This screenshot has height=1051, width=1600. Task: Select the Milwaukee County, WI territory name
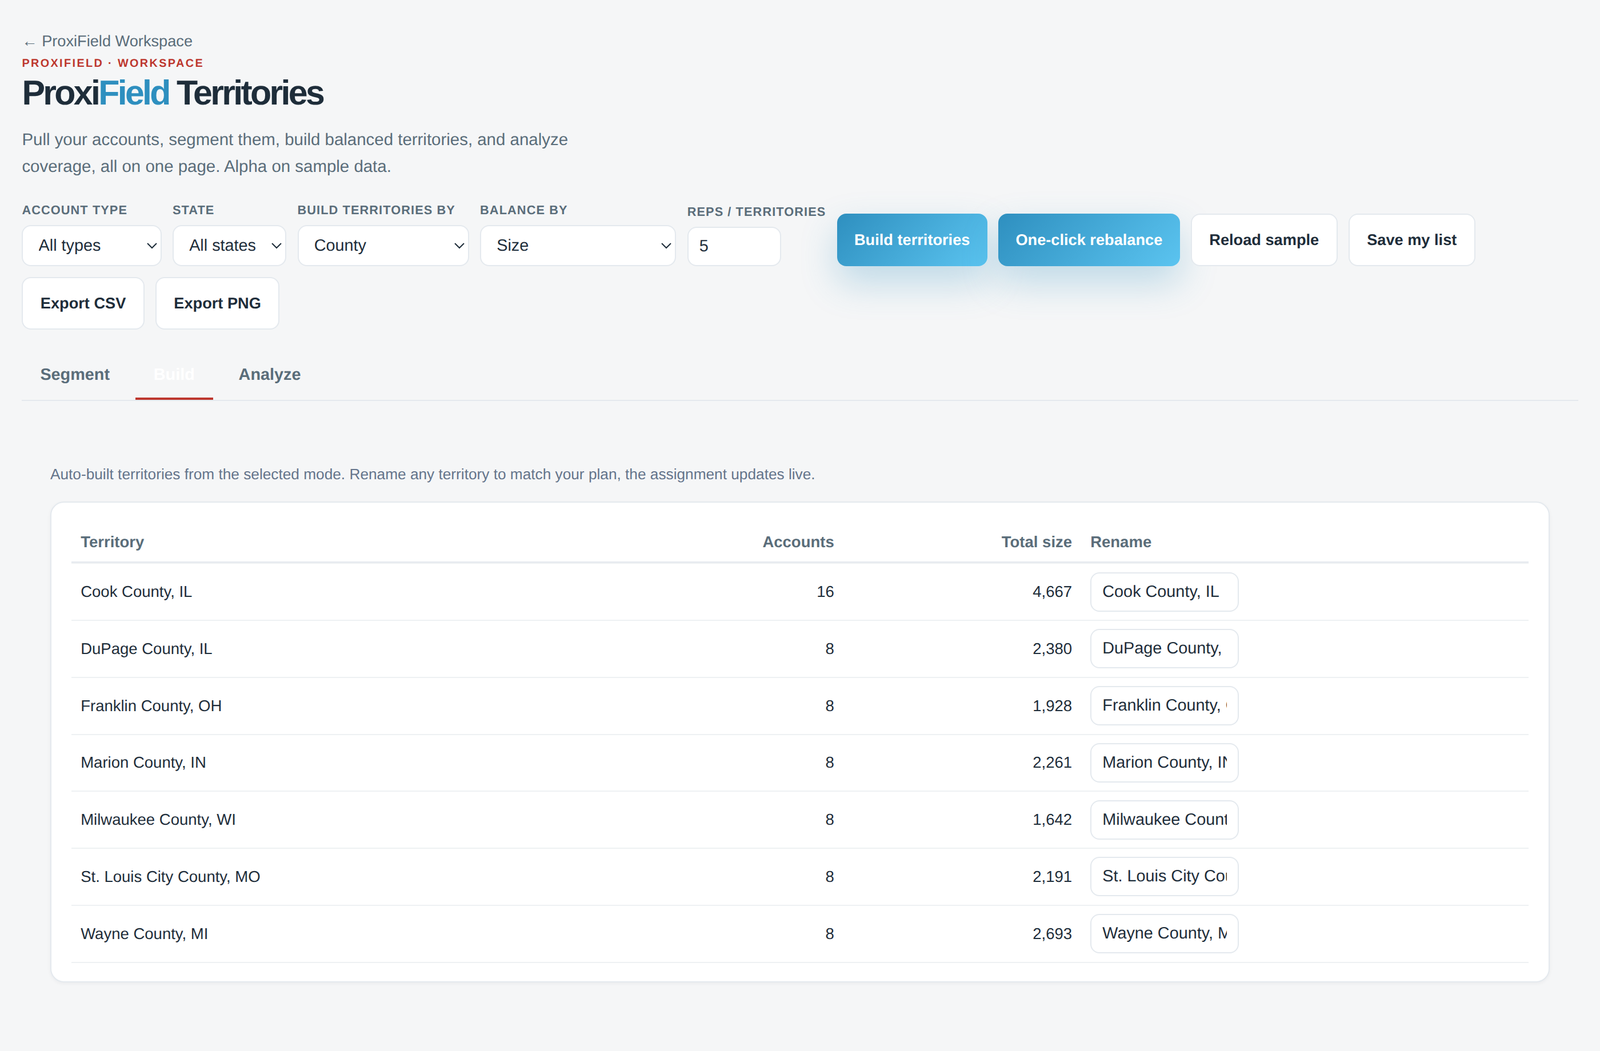click(x=158, y=820)
